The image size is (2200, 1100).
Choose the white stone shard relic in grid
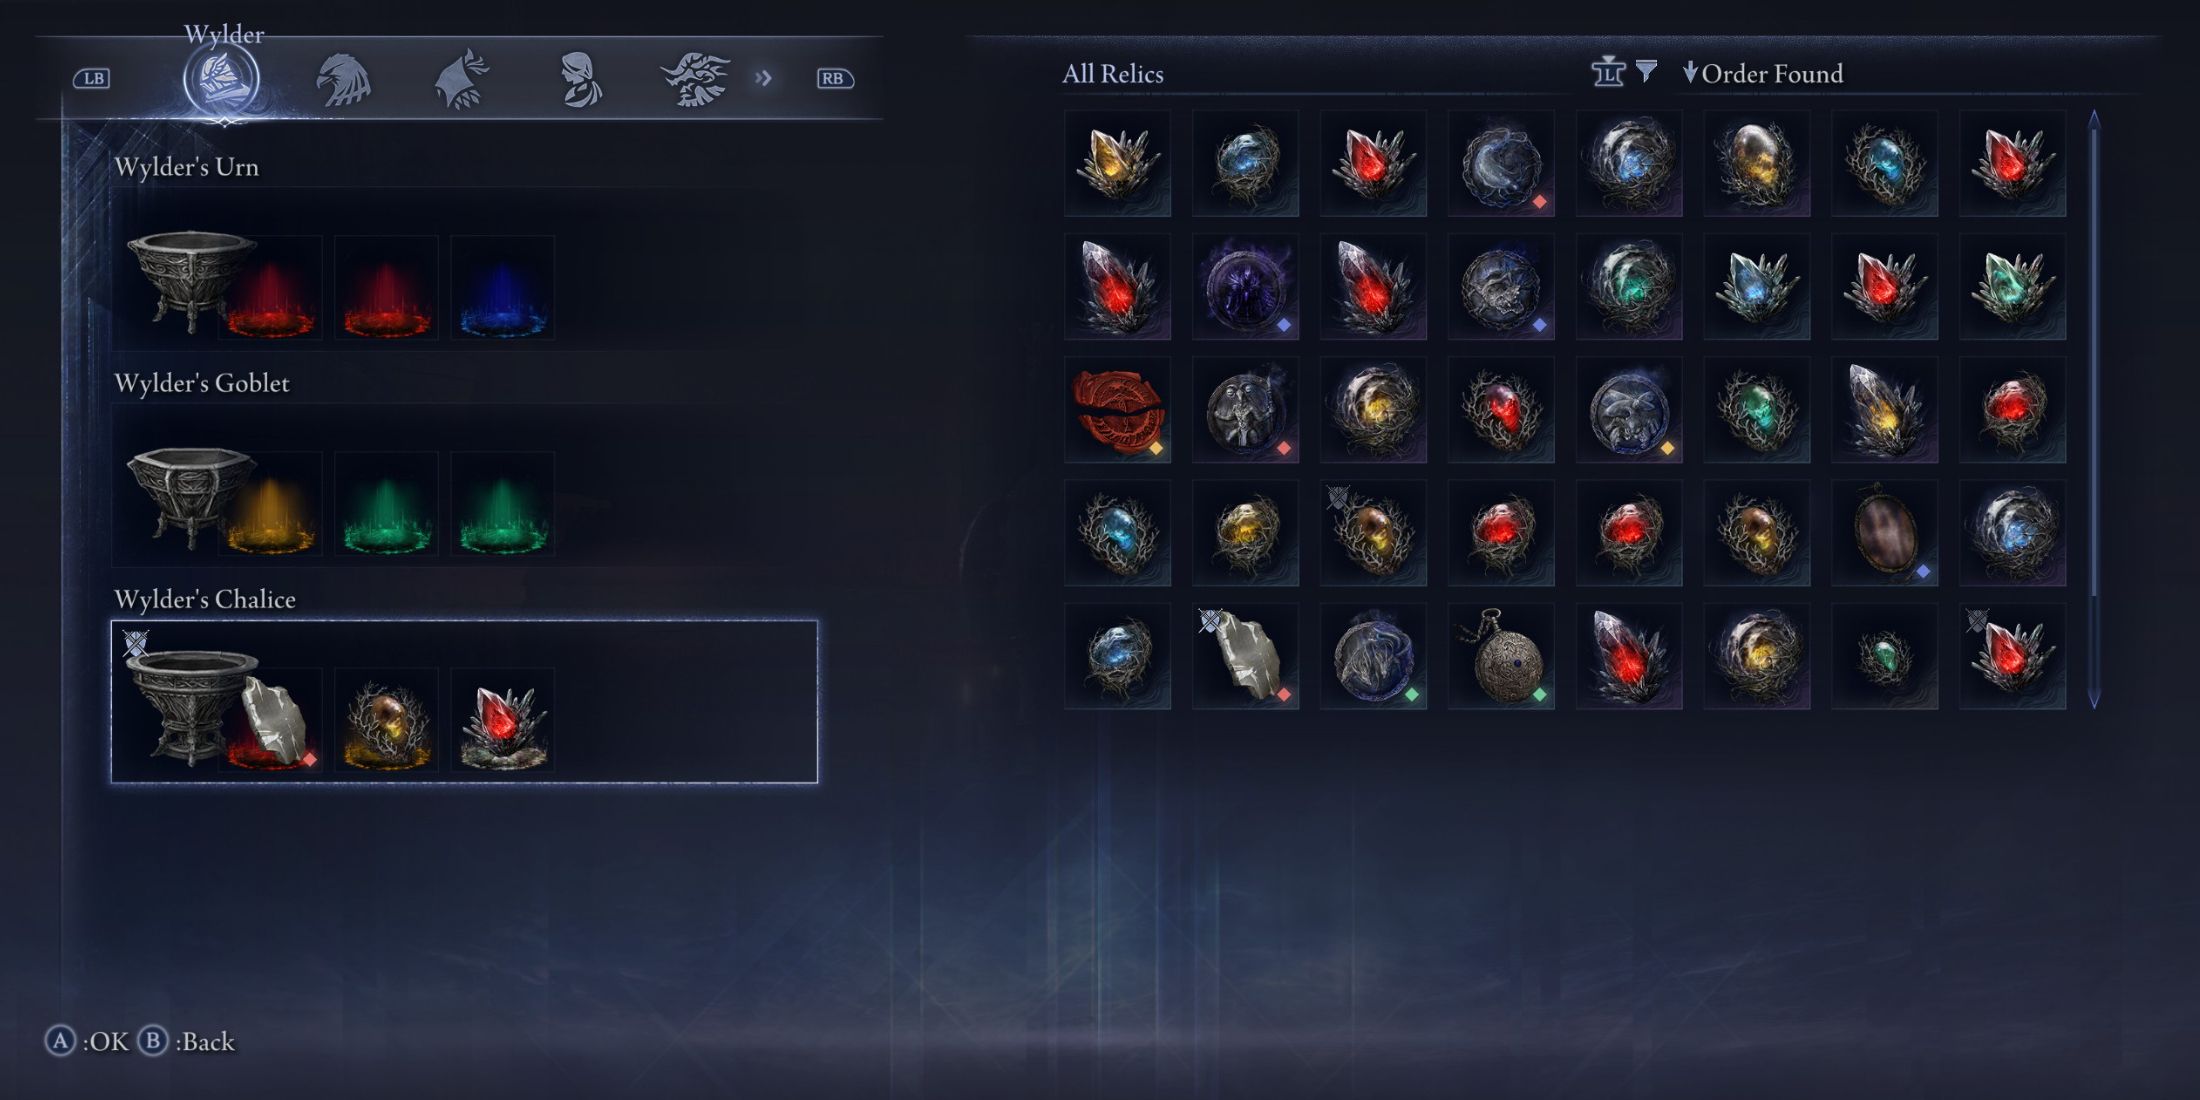[1245, 656]
